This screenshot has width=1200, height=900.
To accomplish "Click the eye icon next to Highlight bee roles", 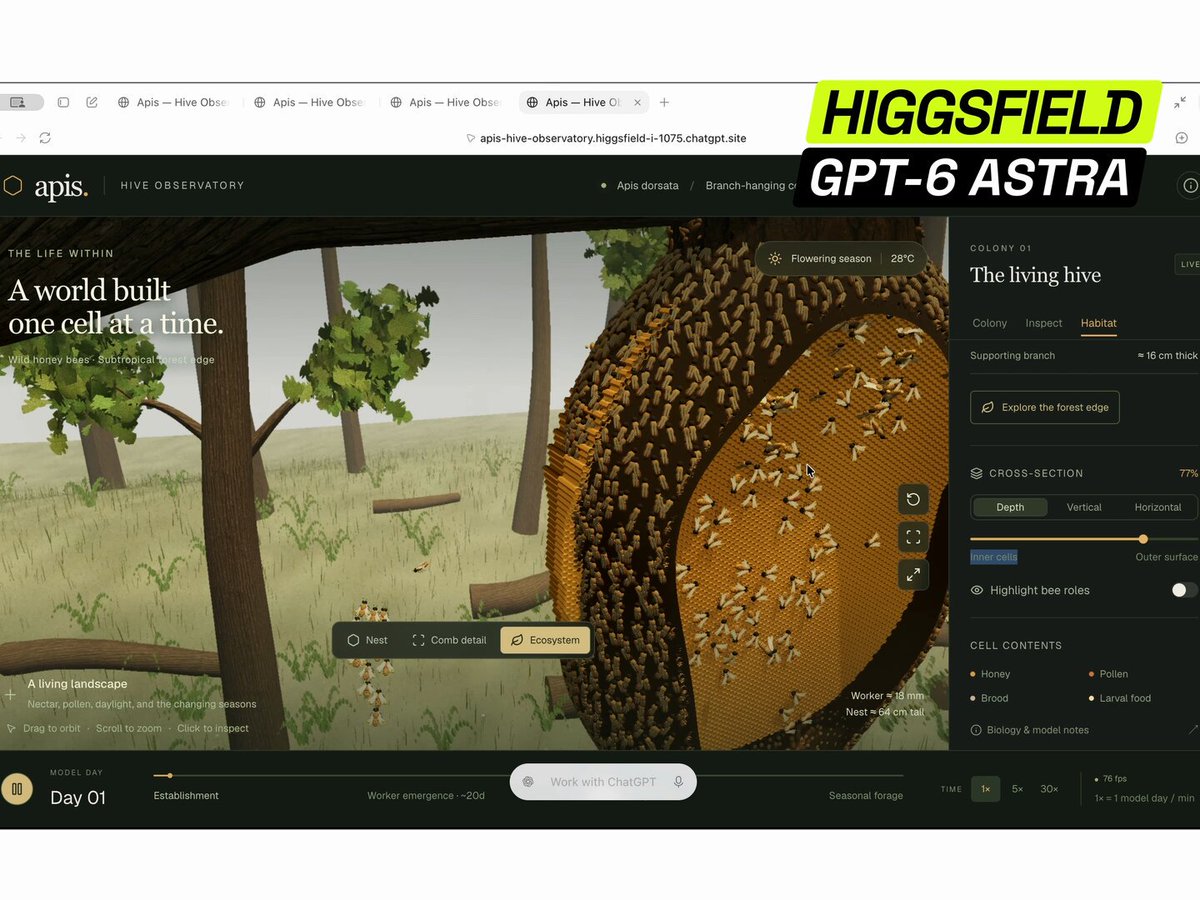I will (x=977, y=590).
